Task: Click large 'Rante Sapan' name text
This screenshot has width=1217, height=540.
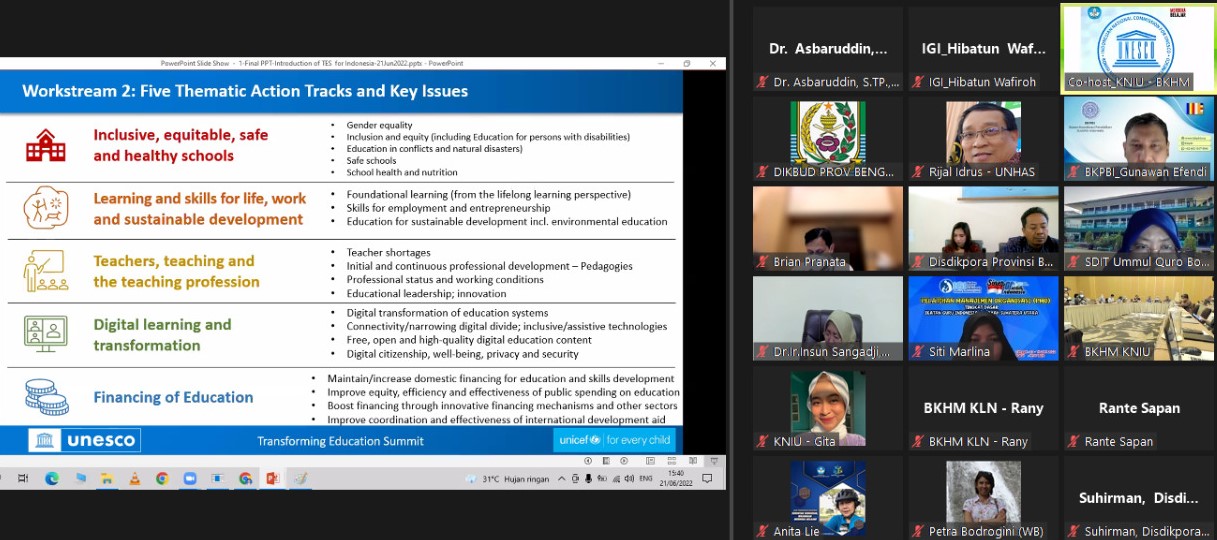Action: (x=1139, y=408)
